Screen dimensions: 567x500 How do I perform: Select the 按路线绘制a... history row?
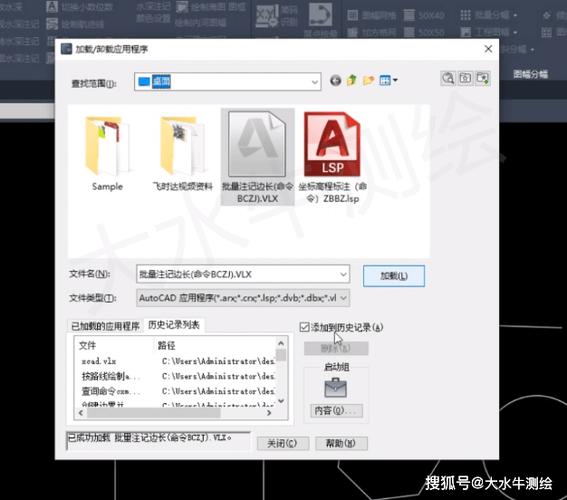177,376
